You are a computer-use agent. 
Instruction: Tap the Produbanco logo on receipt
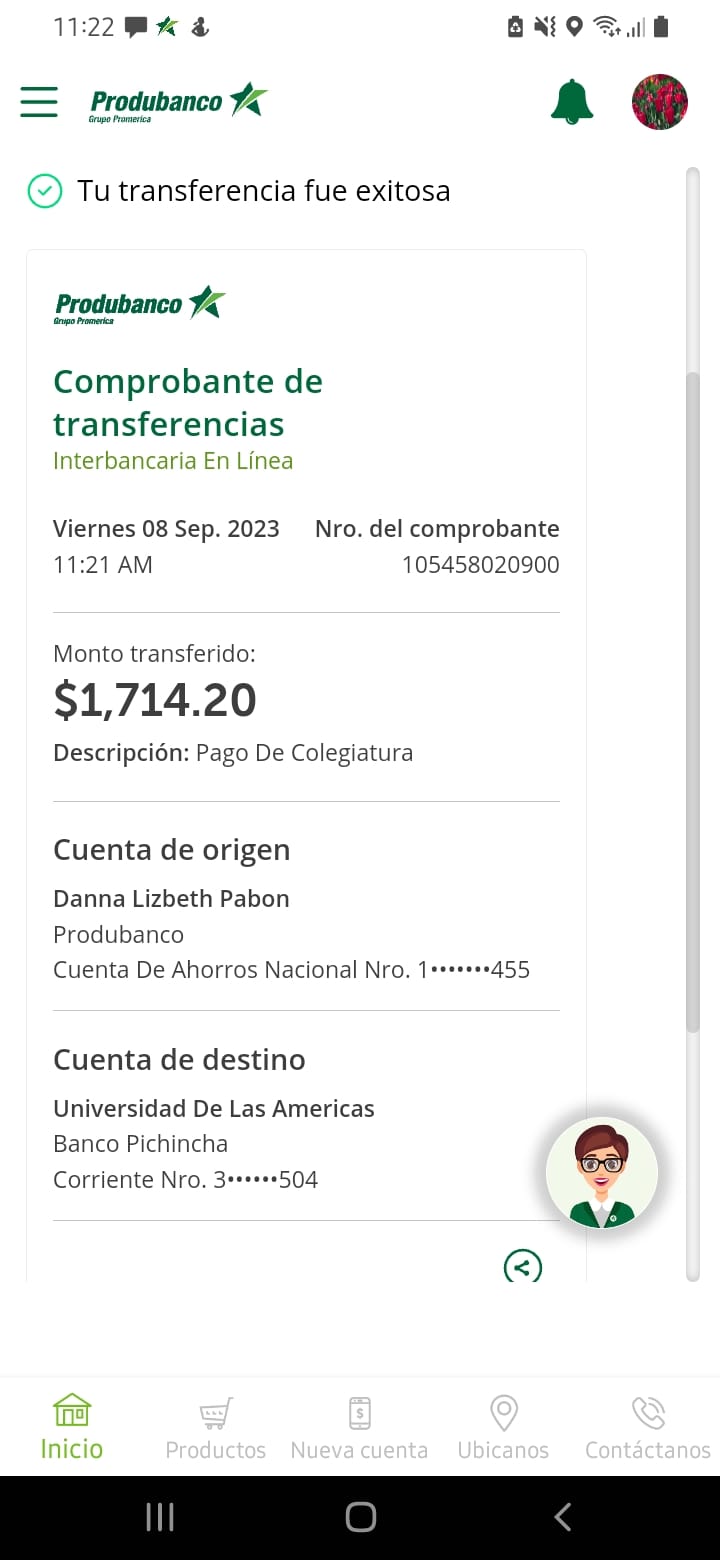click(x=140, y=304)
